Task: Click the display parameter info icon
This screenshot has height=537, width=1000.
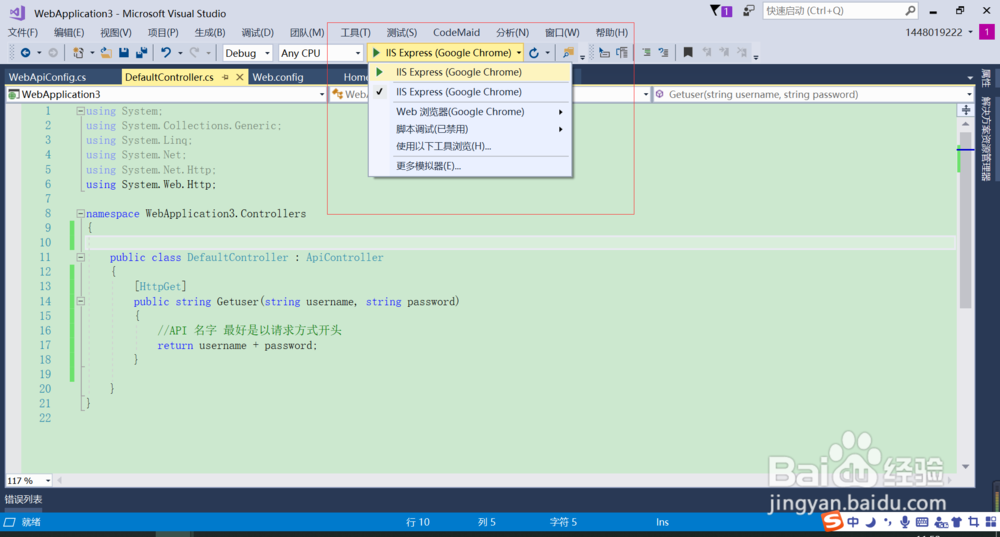Action: point(622,53)
